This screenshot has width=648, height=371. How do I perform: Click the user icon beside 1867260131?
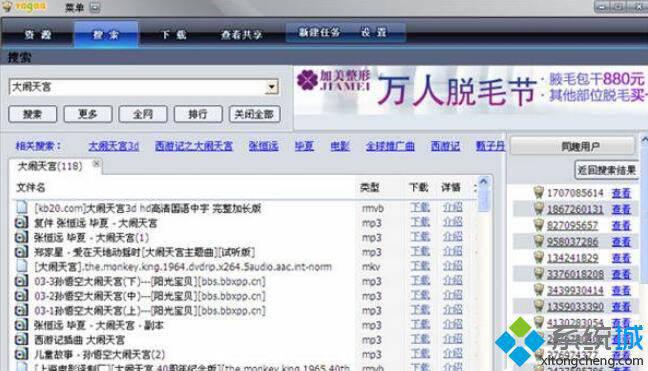tap(538, 209)
